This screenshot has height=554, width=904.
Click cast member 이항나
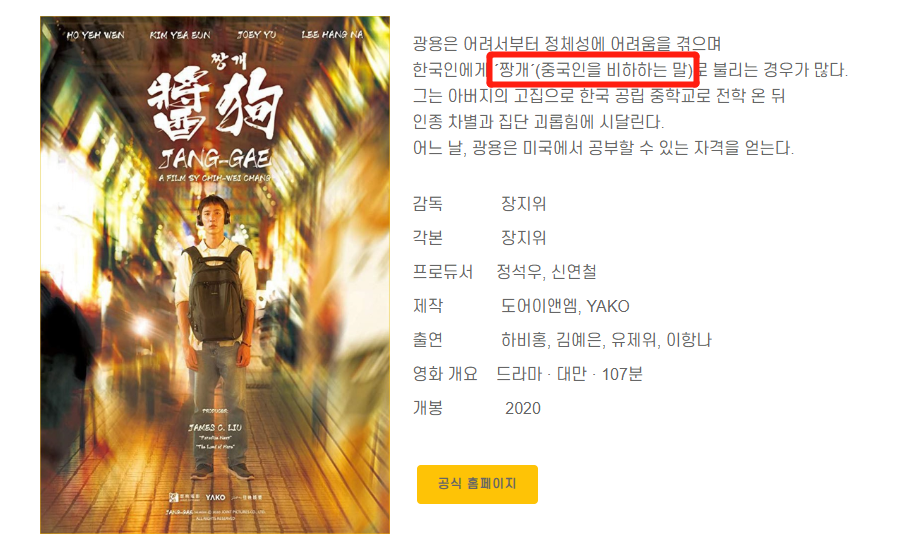click(689, 340)
